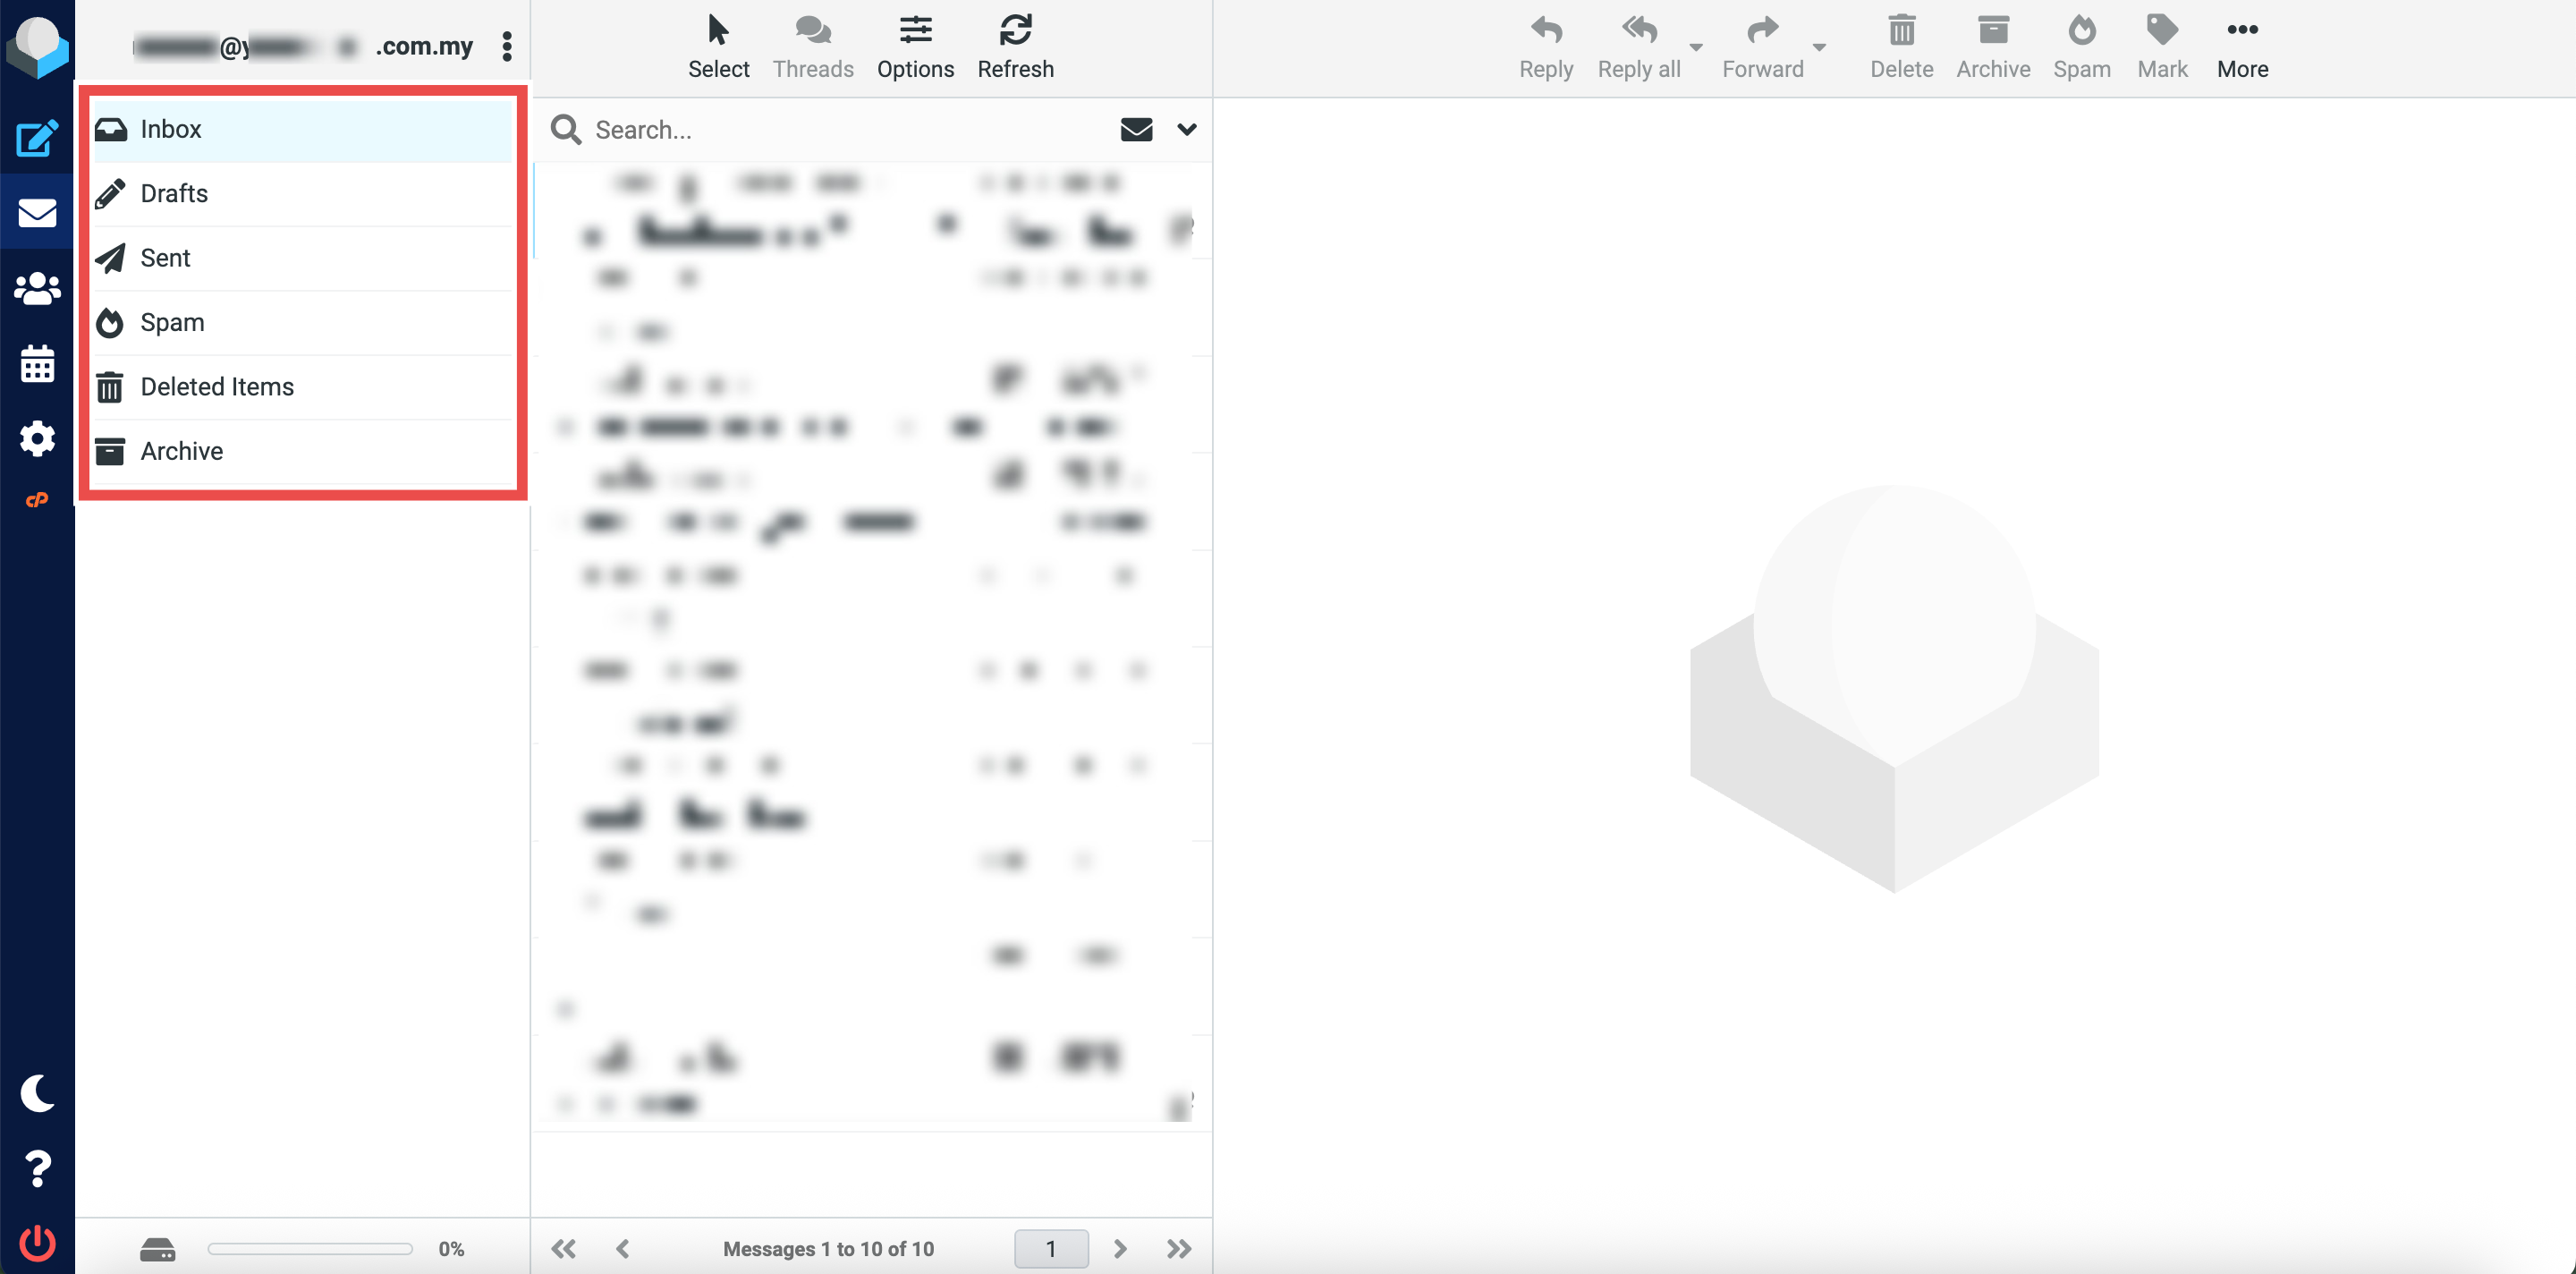Screen dimensions: 2576x1274
Task: Toggle unread filter envelope icon in search bar
Action: click(x=1136, y=129)
